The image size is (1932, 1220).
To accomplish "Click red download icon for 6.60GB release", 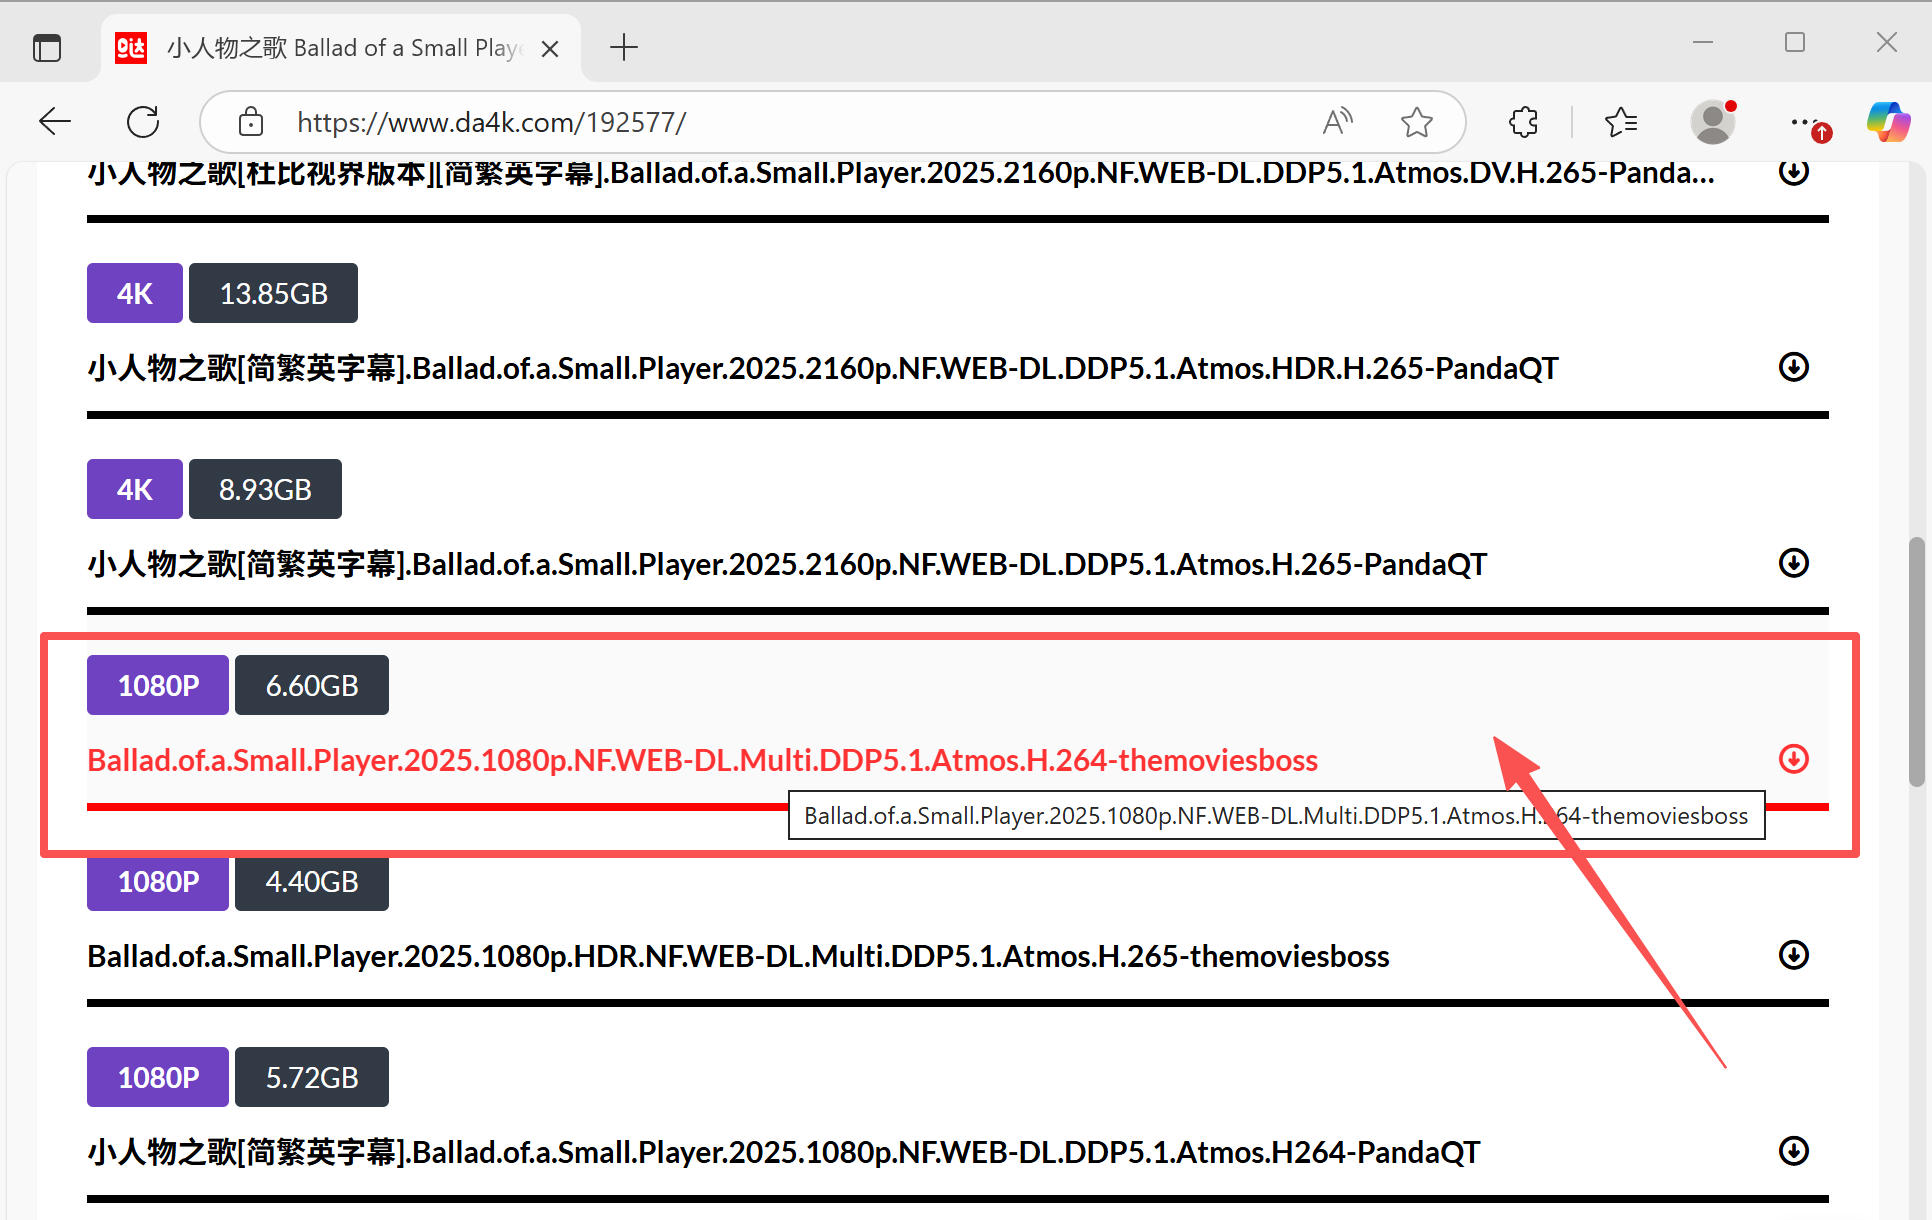I will point(1793,759).
